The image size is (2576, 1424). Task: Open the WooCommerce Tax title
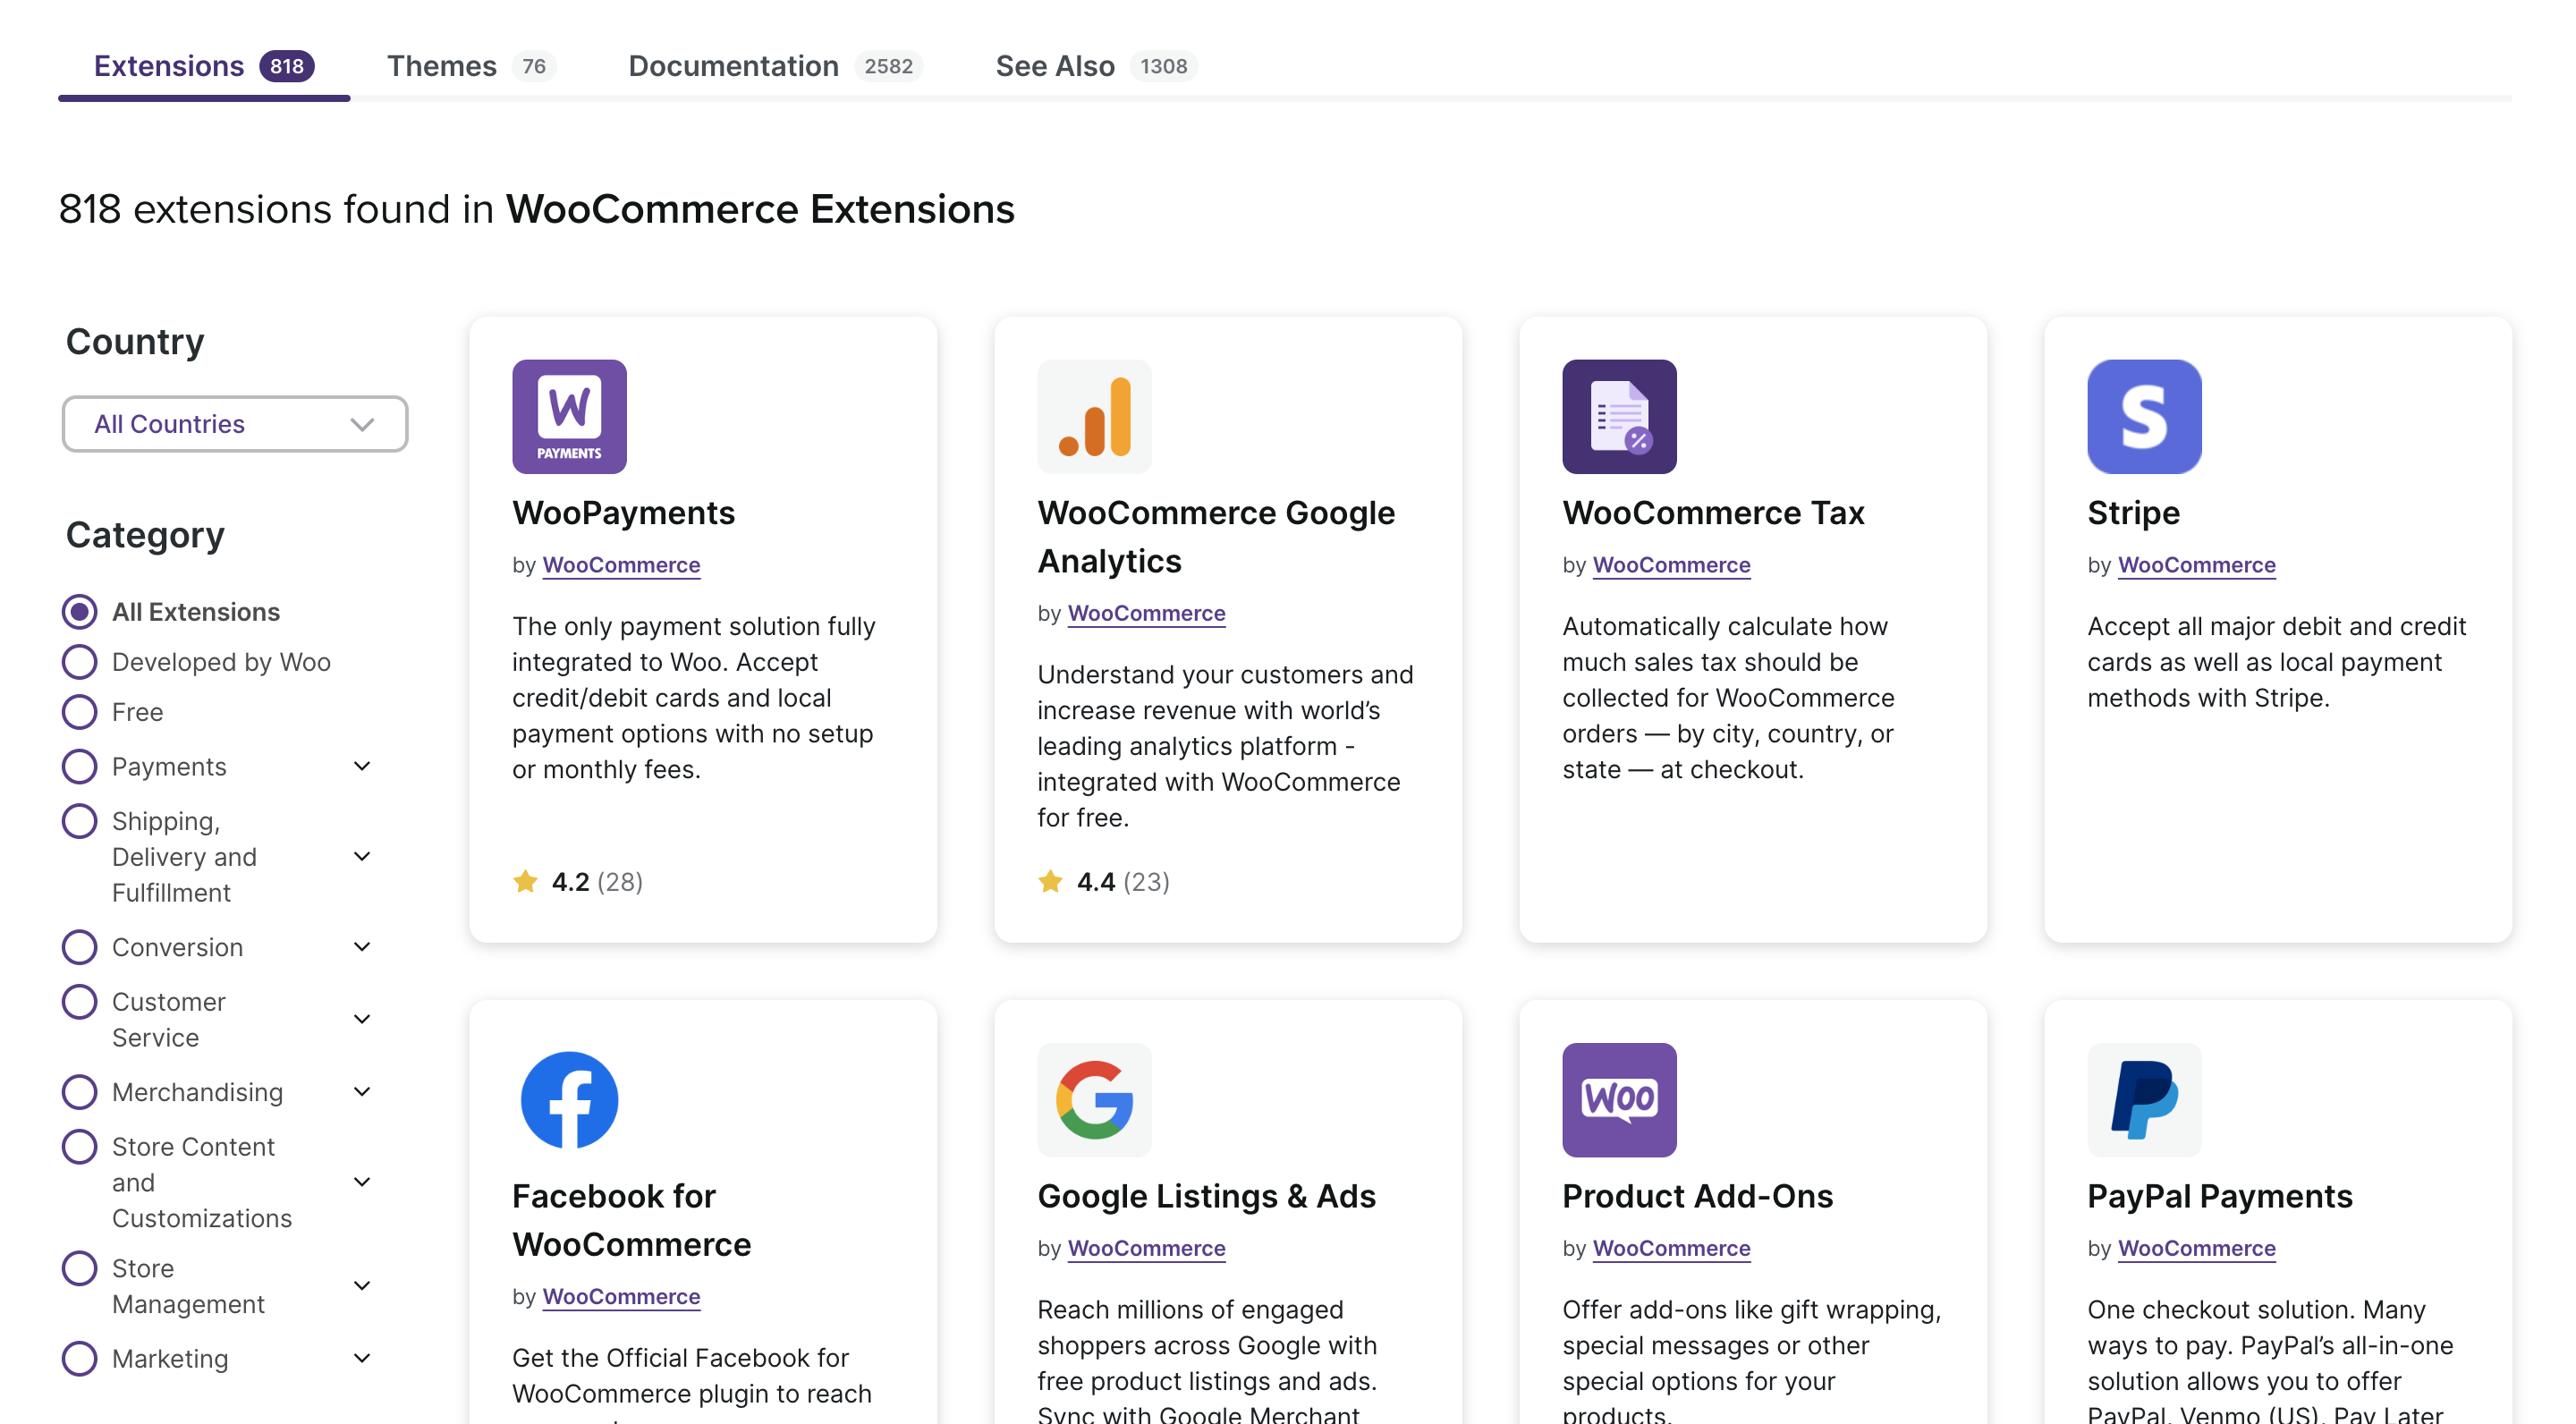click(1713, 513)
